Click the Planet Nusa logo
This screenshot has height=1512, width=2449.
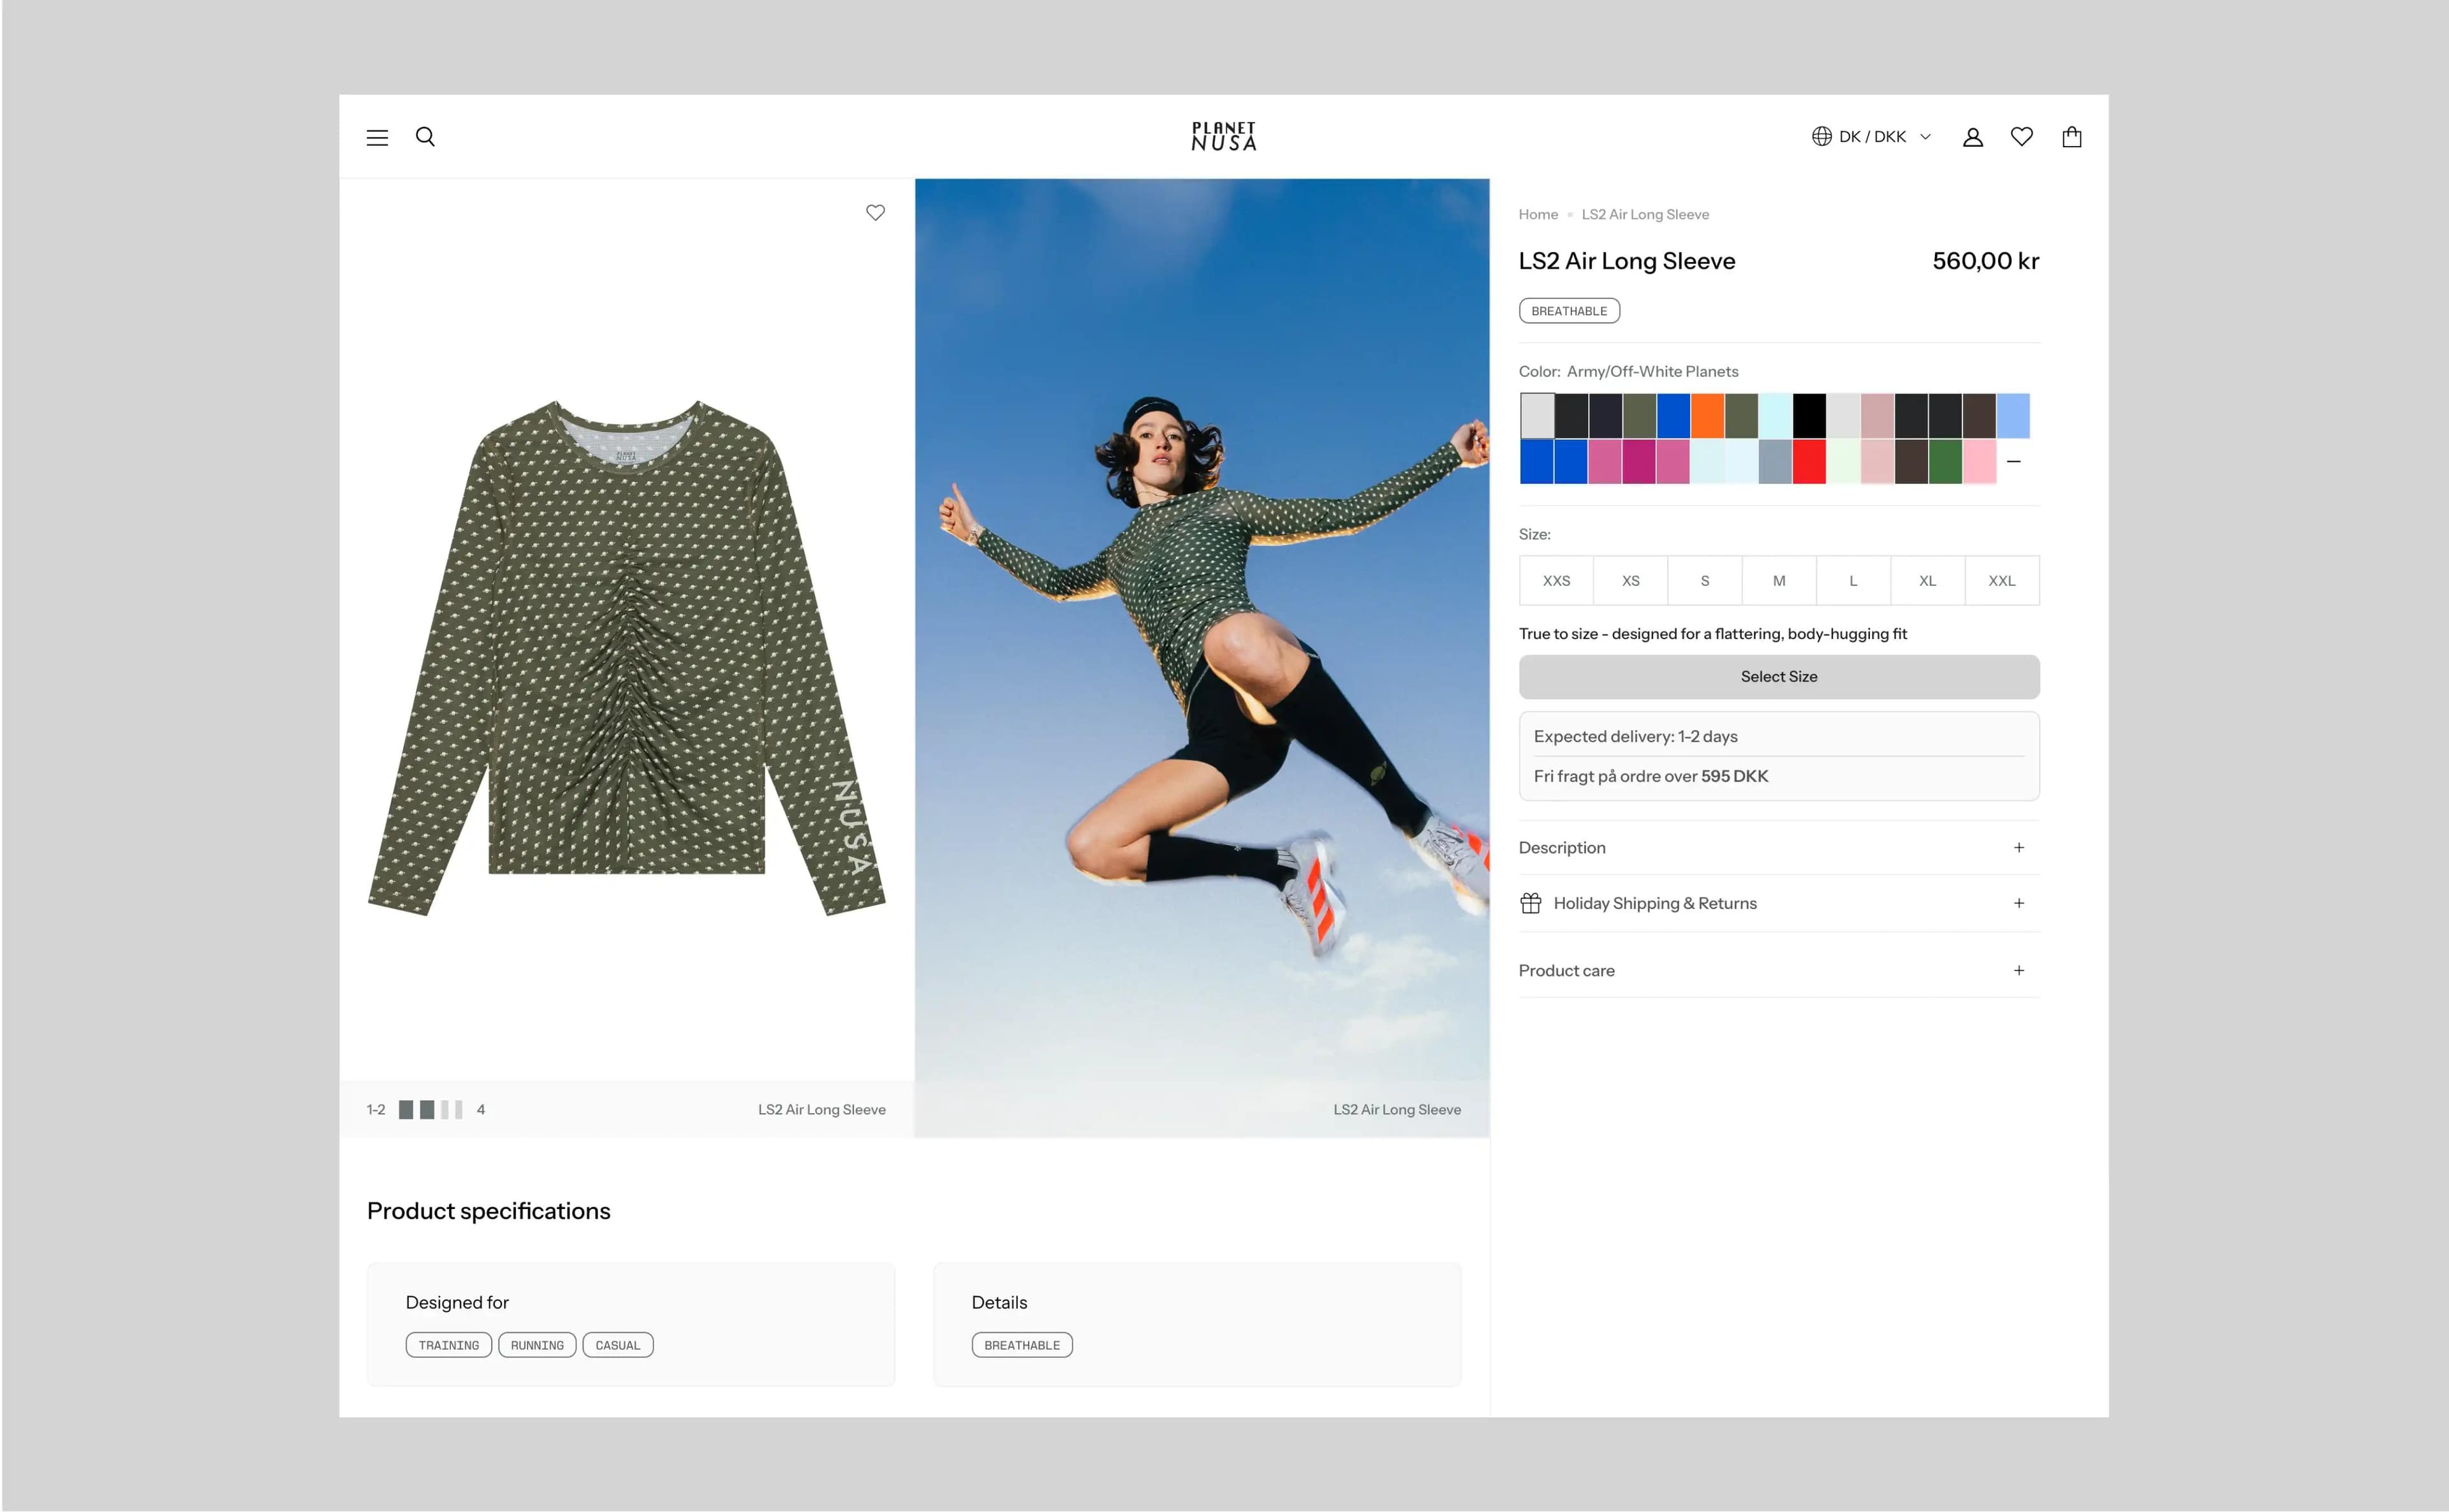1223,136
